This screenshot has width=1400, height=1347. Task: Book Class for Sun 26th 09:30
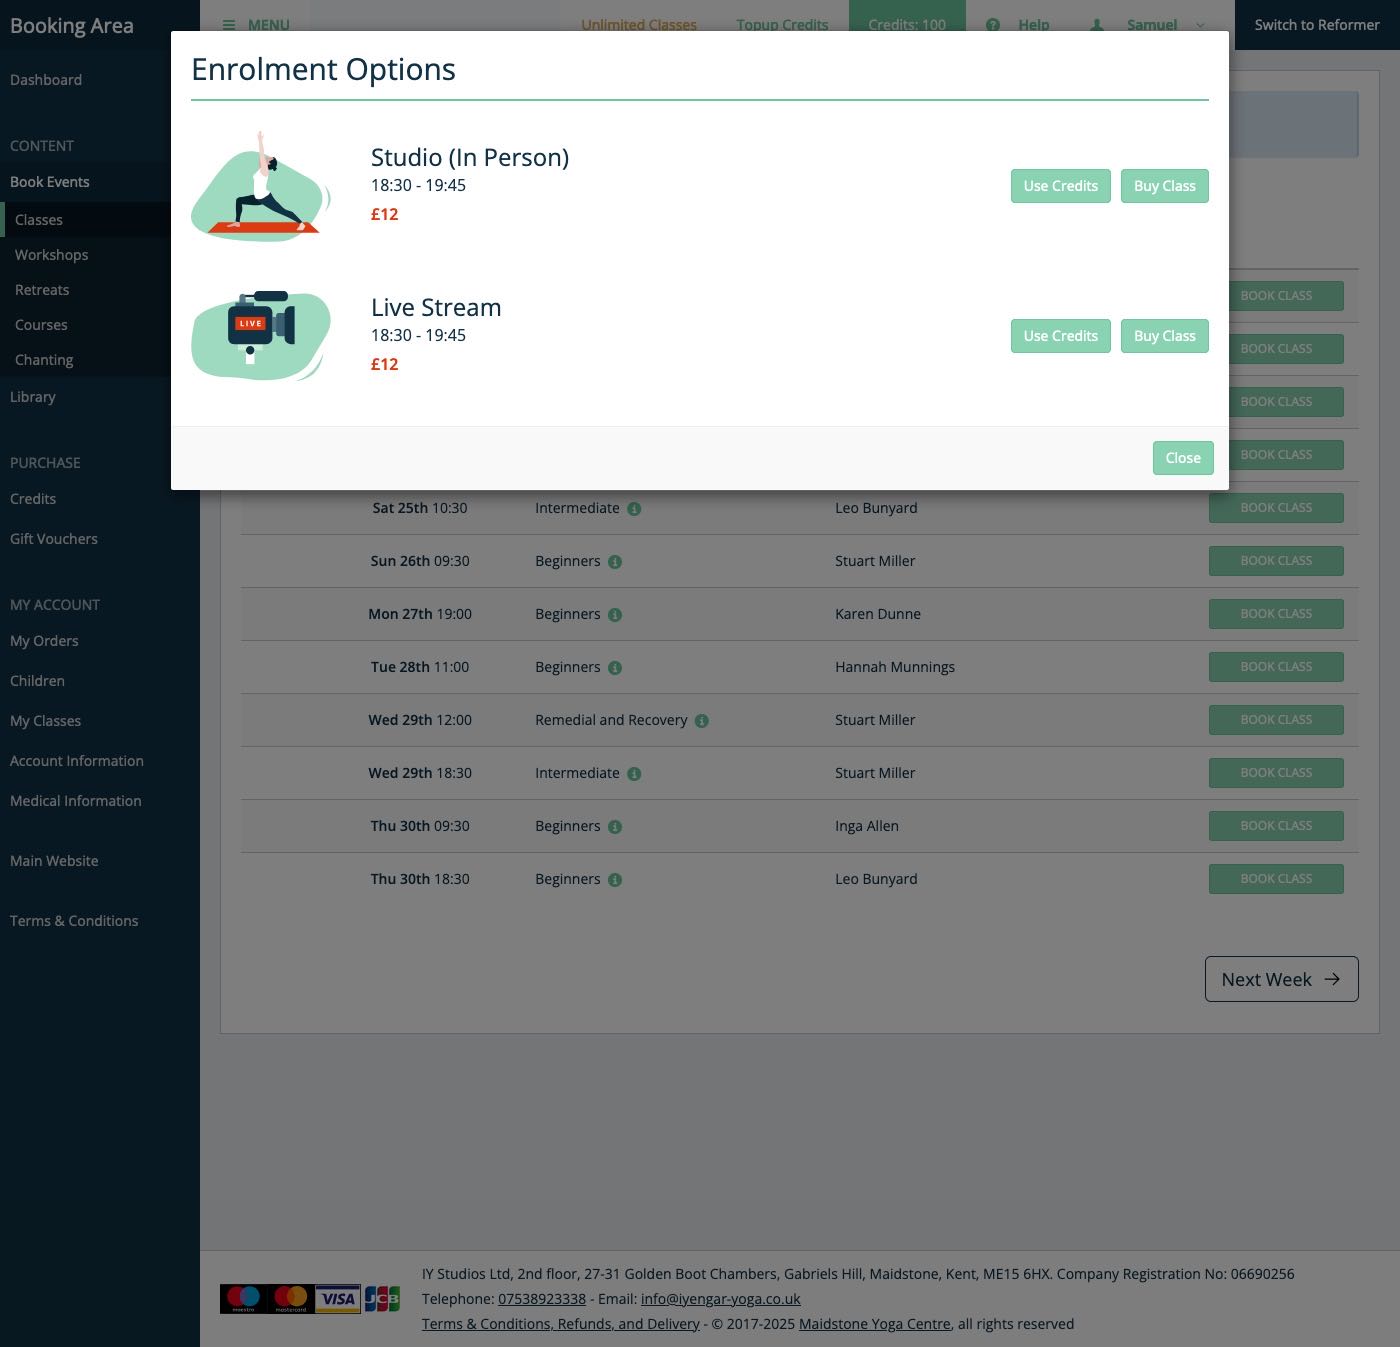pyautogui.click(x=1276, y=561)
